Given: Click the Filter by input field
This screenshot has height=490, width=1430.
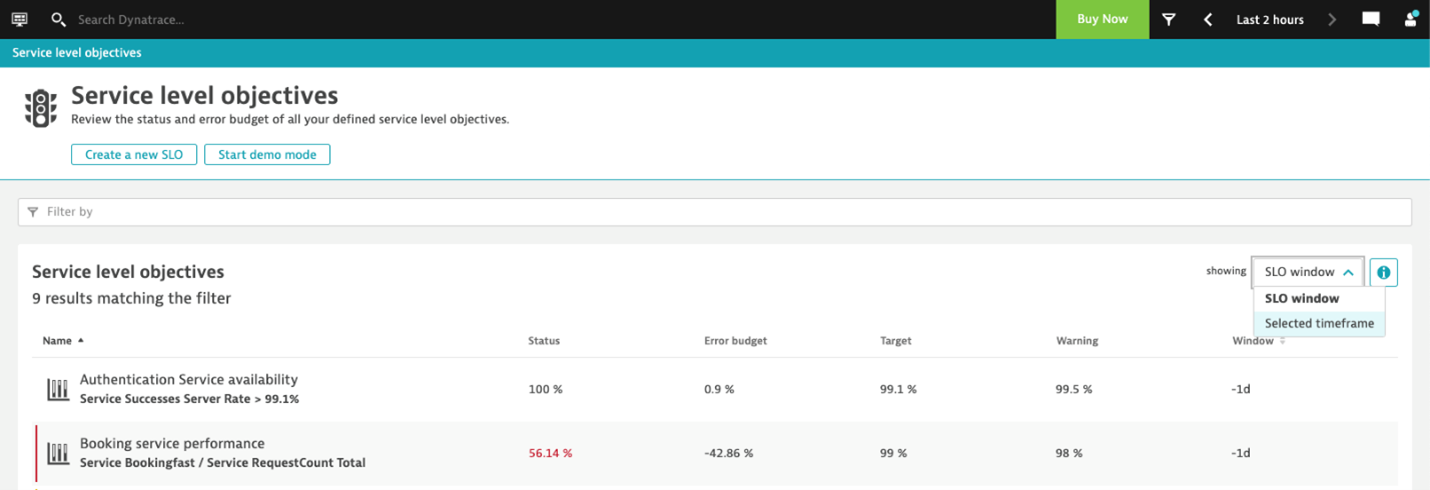Looking at the screenshot, I should pos(715,212).
